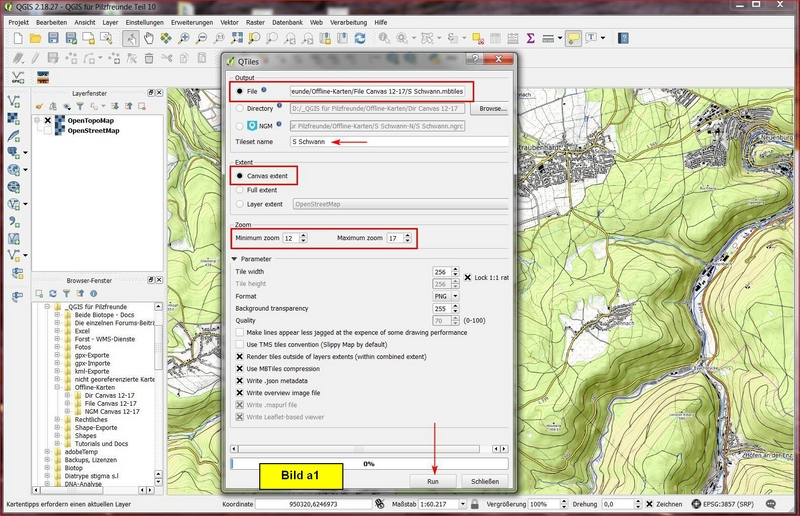
Task: Expand the adobeTemp folder
Action: point(47,452)
